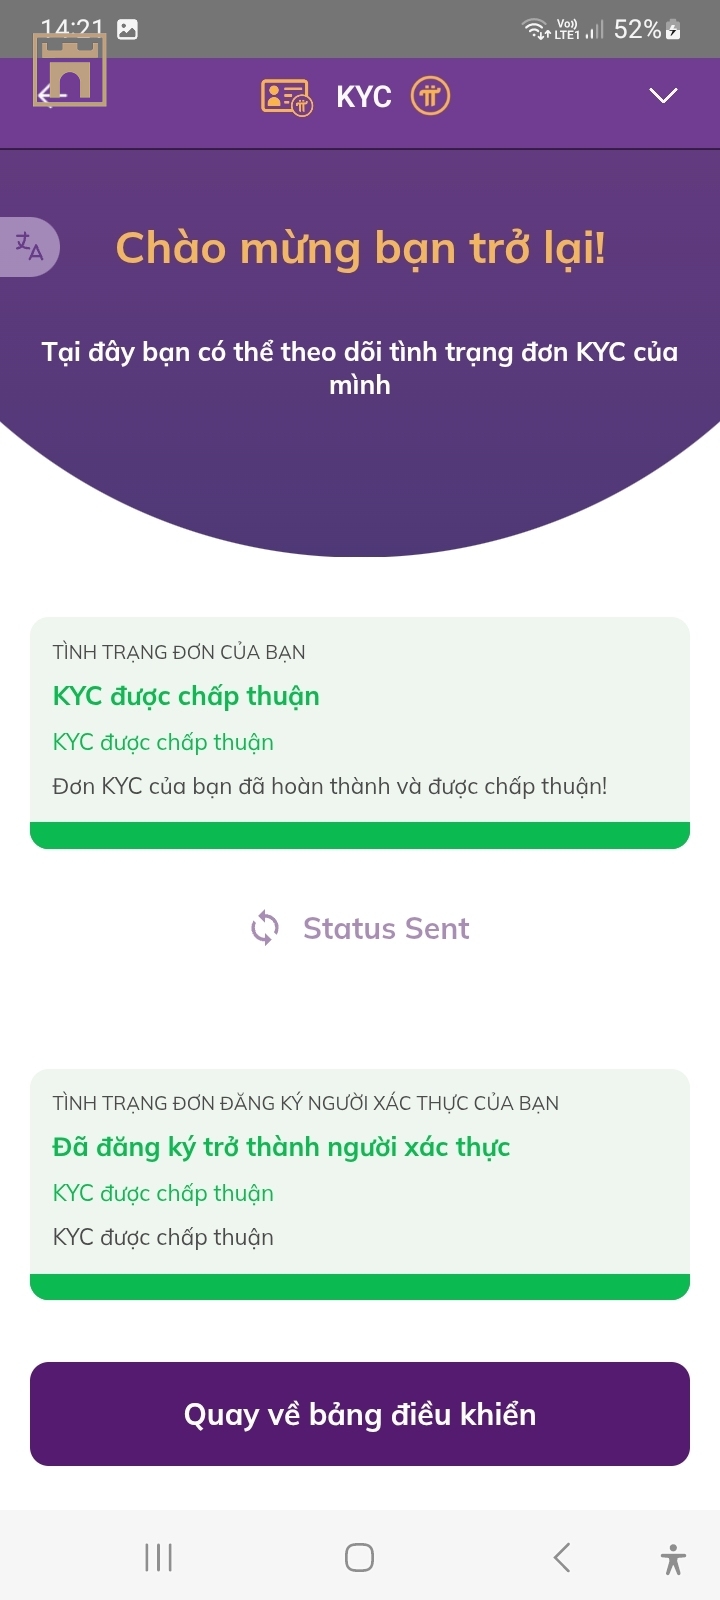Tap the accessibility figure icon
The height and width of the screenshot is (1600, 720).
point(673,1558)
